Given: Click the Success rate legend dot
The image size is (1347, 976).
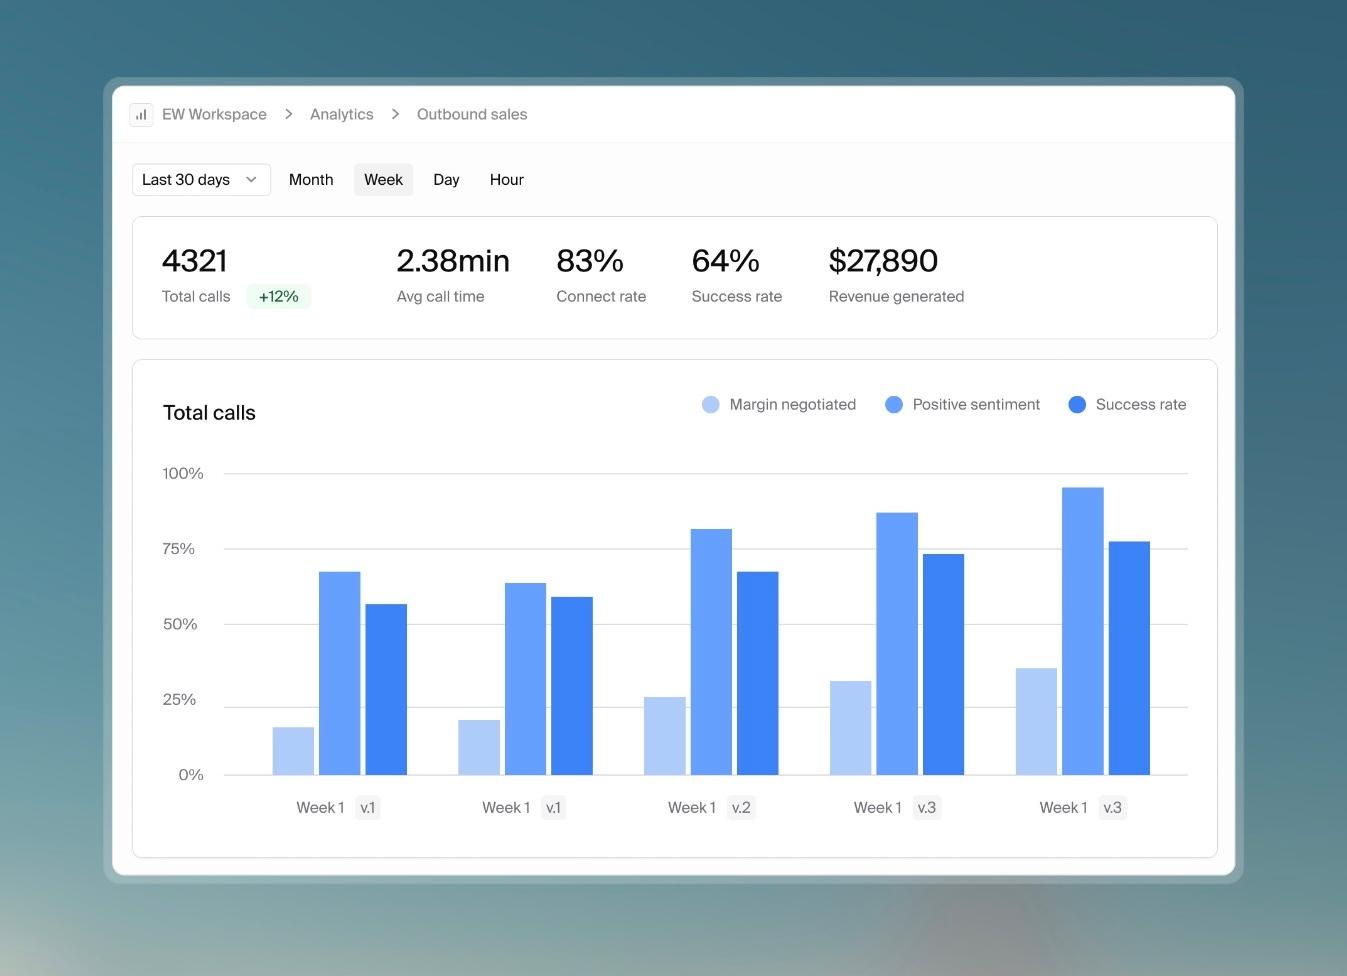Looking at the screenshot, I should [1077, 404].
